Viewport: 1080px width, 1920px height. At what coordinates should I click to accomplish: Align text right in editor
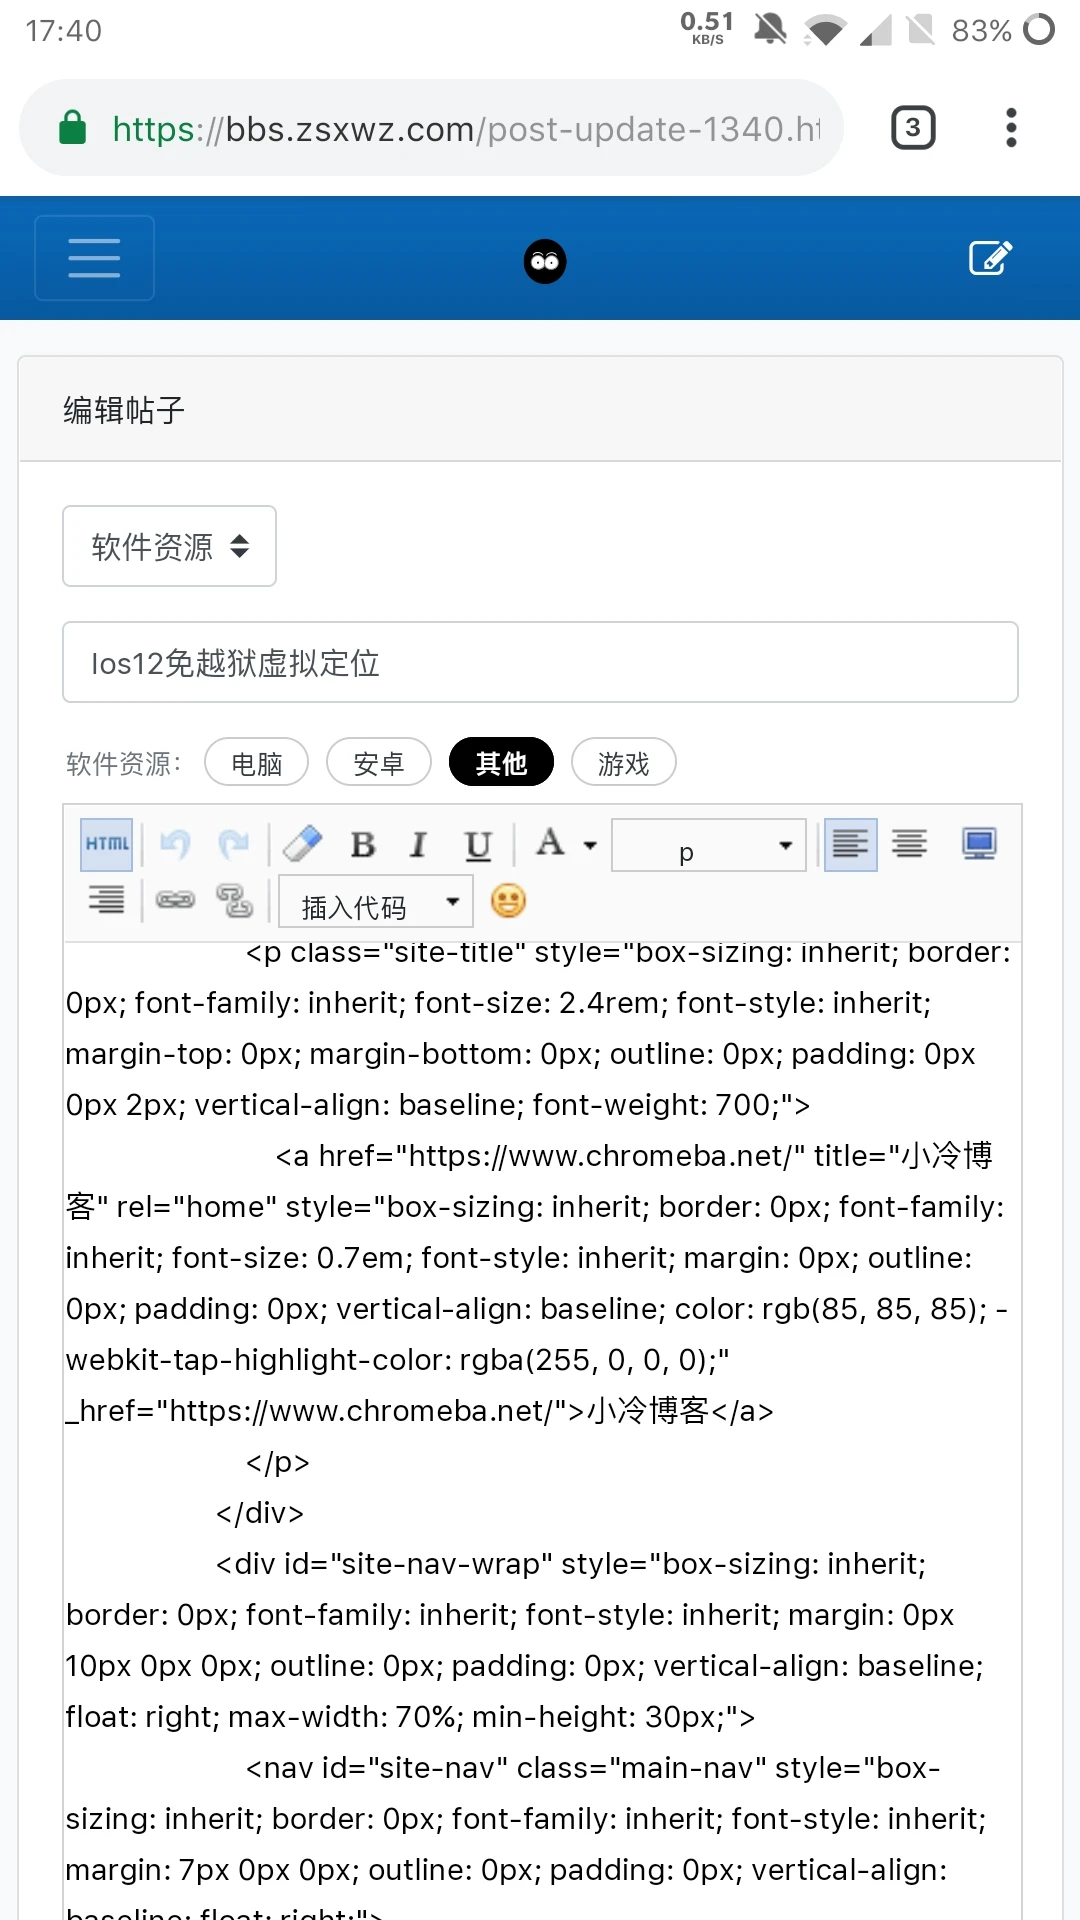click(x=106, y=900)
